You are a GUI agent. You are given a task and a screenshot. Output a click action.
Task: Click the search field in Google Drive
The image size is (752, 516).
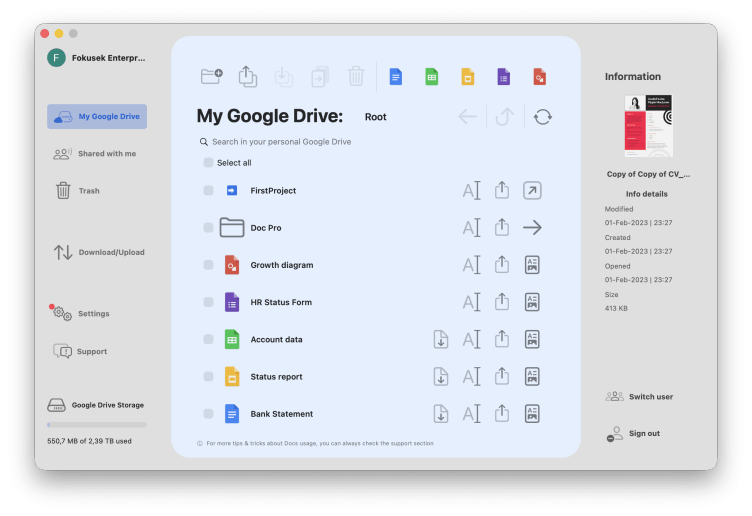pos(282,142)
